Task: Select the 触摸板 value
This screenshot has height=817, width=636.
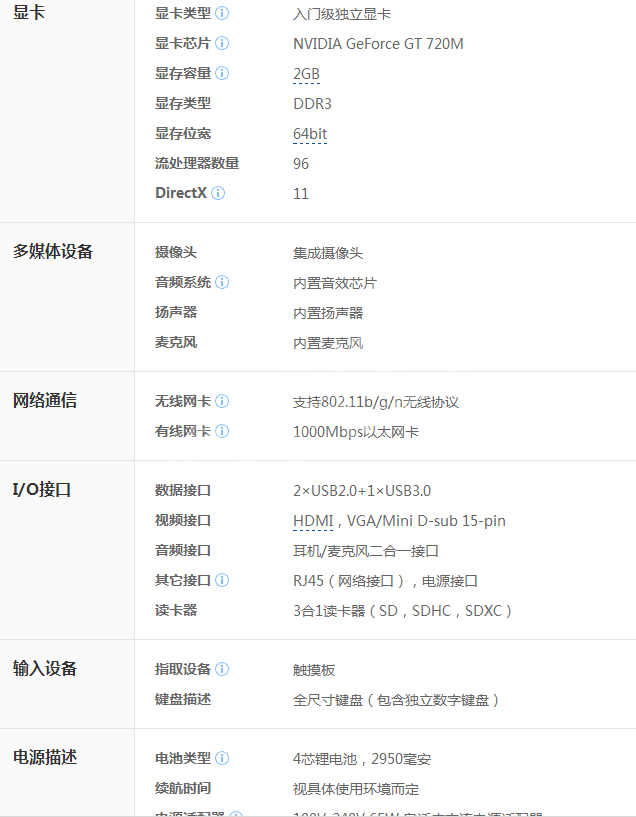Action: (x=314, y=670)
